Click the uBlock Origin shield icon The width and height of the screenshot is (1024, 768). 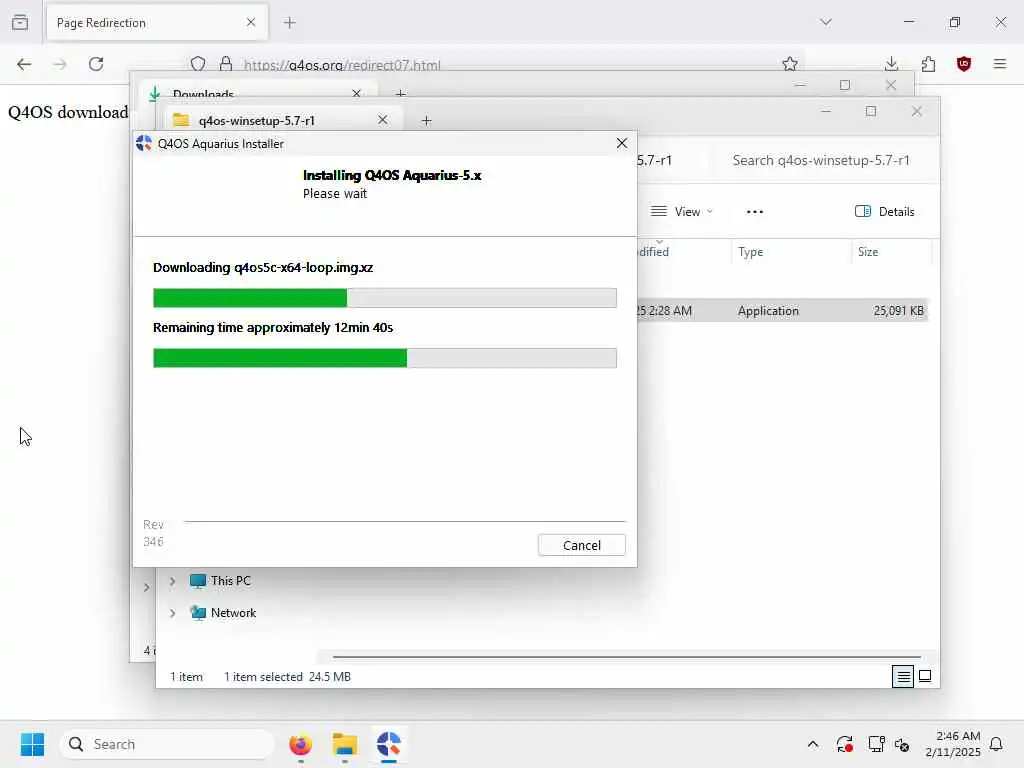(x=964, y=64)
